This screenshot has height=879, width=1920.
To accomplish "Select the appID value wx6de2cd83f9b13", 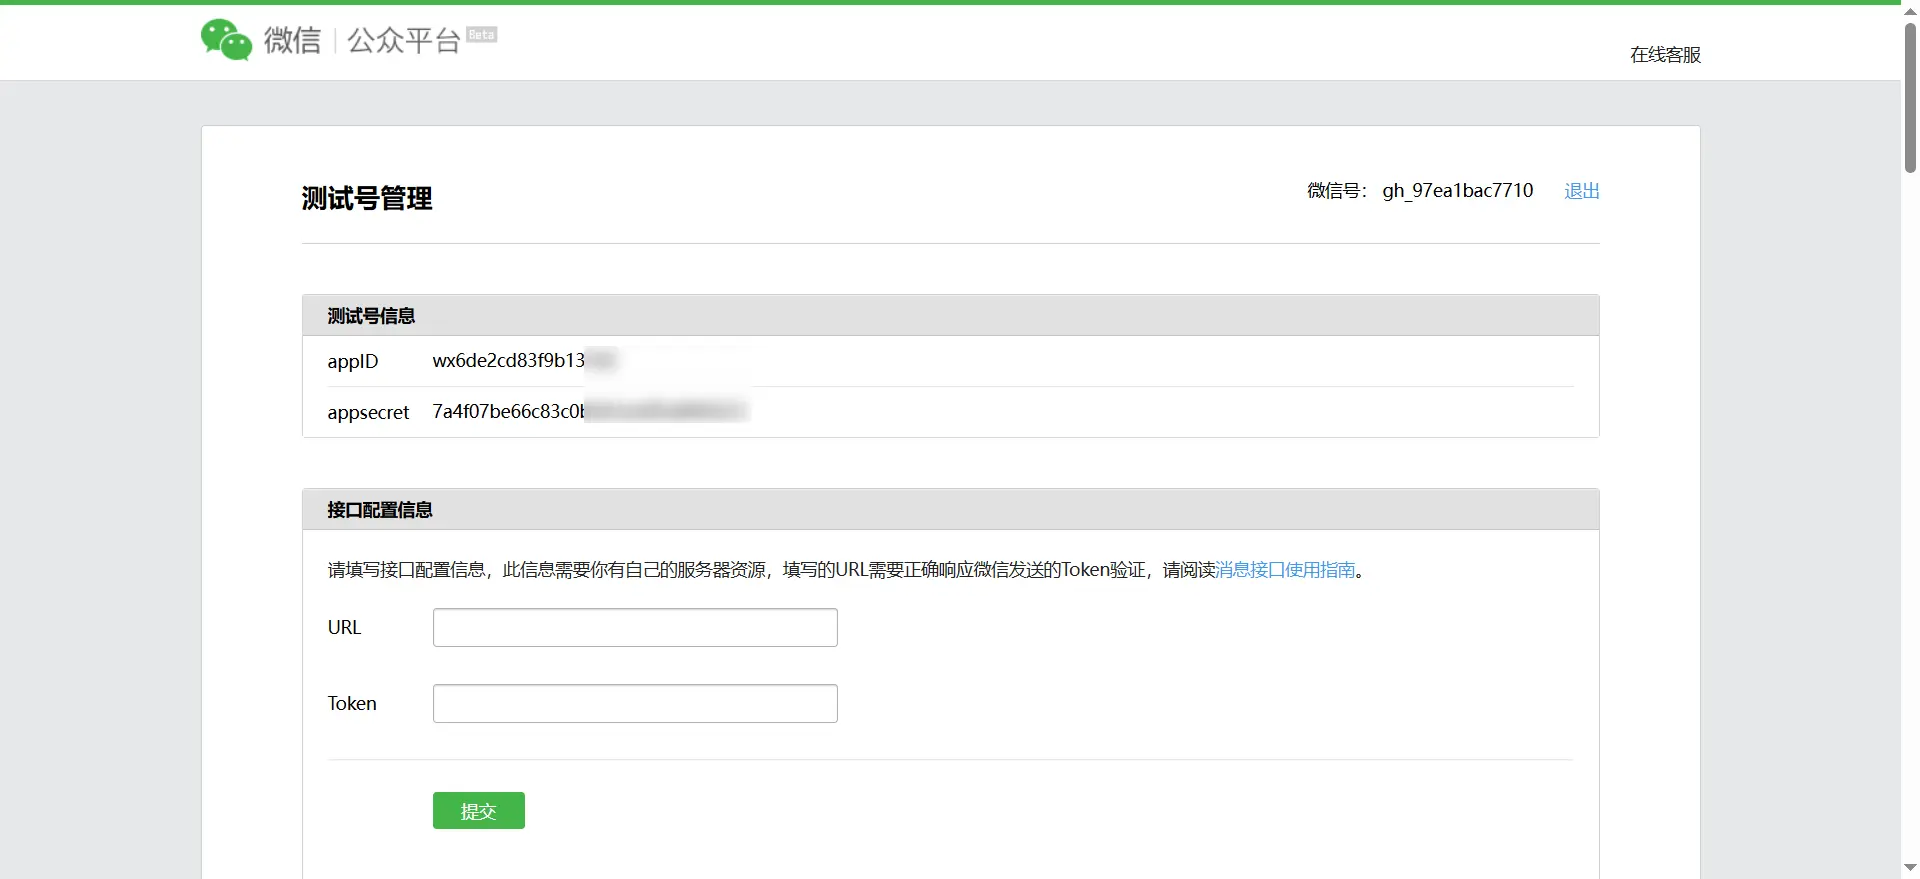I will (508, 361).
